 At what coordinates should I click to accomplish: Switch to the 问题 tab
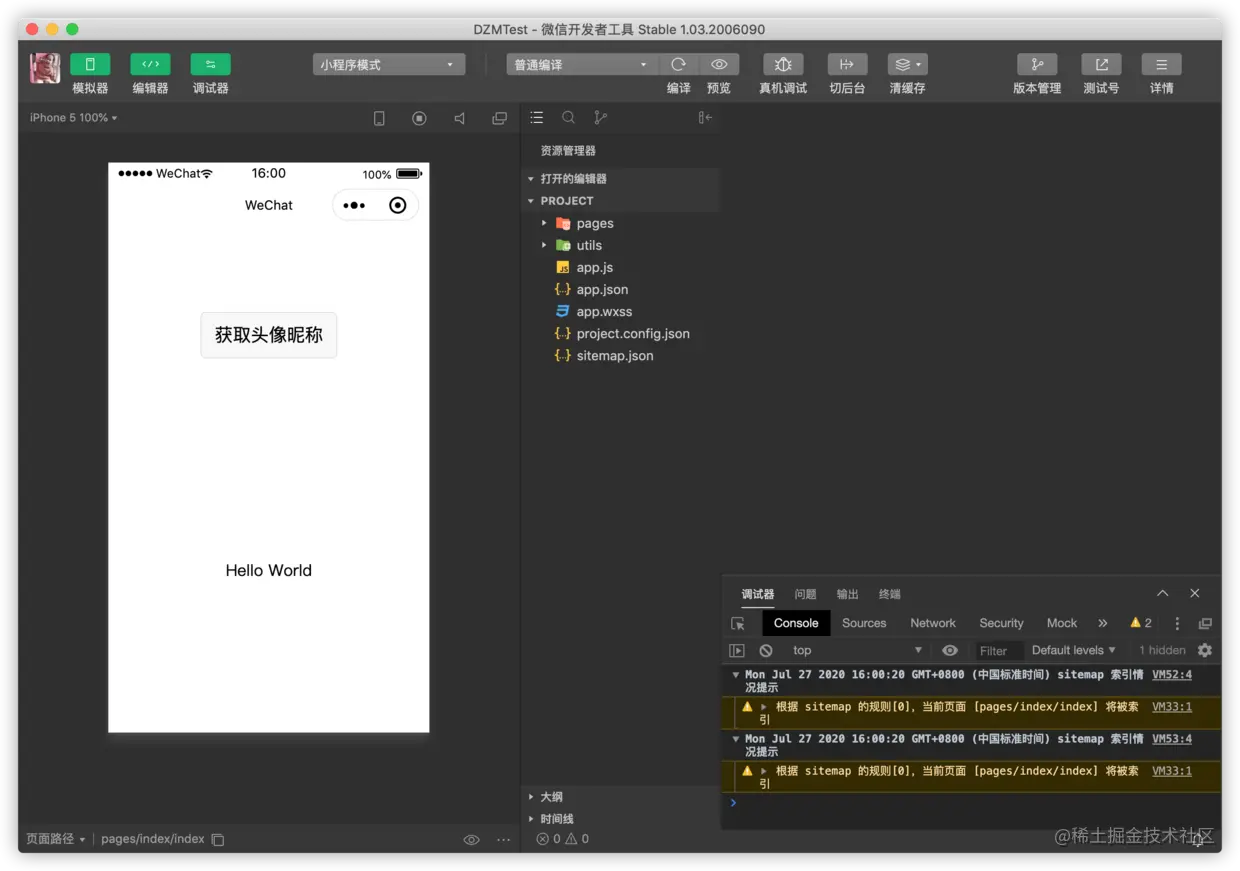[805, 594]
